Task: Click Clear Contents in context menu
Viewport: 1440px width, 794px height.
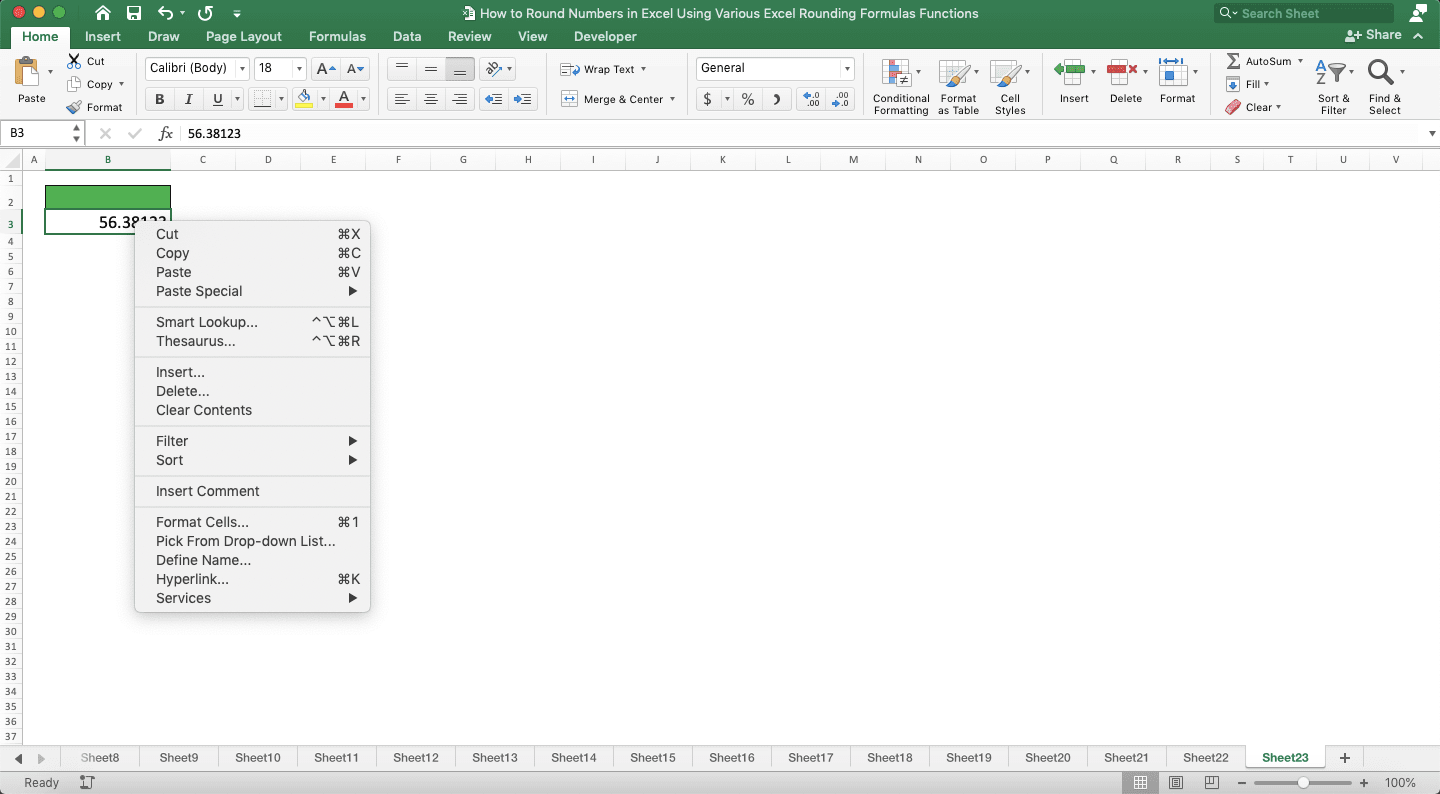Action: [203, 410]
